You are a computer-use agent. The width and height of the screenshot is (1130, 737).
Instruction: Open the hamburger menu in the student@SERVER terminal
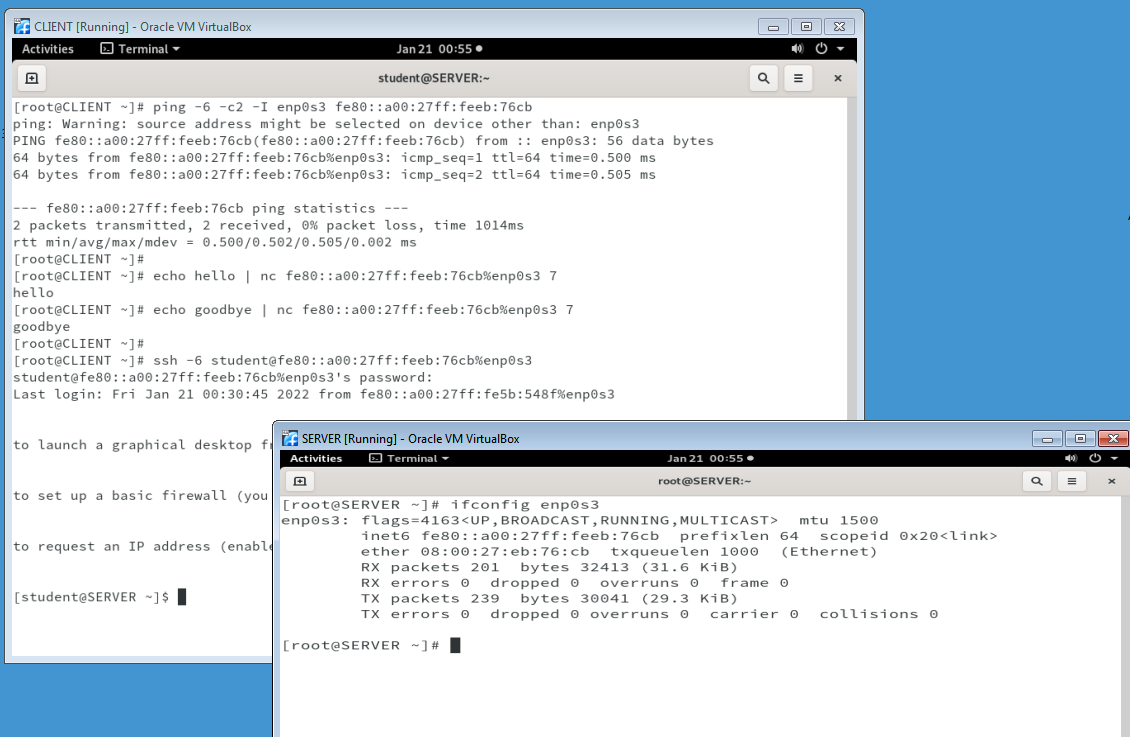click(x=798, y=78)
